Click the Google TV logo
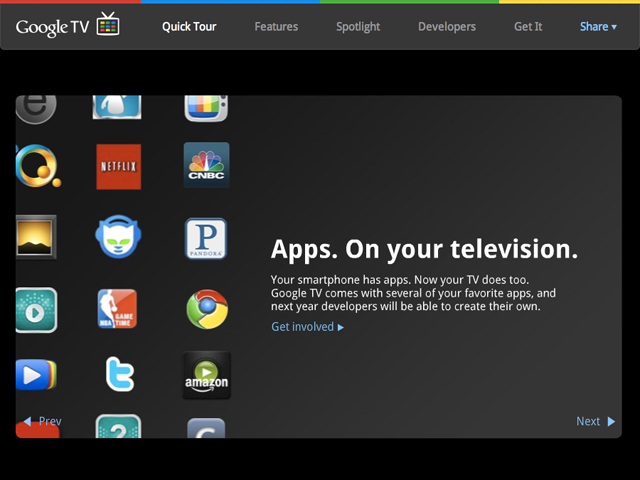This screenshot has height=480, width=640. point(67,25)
